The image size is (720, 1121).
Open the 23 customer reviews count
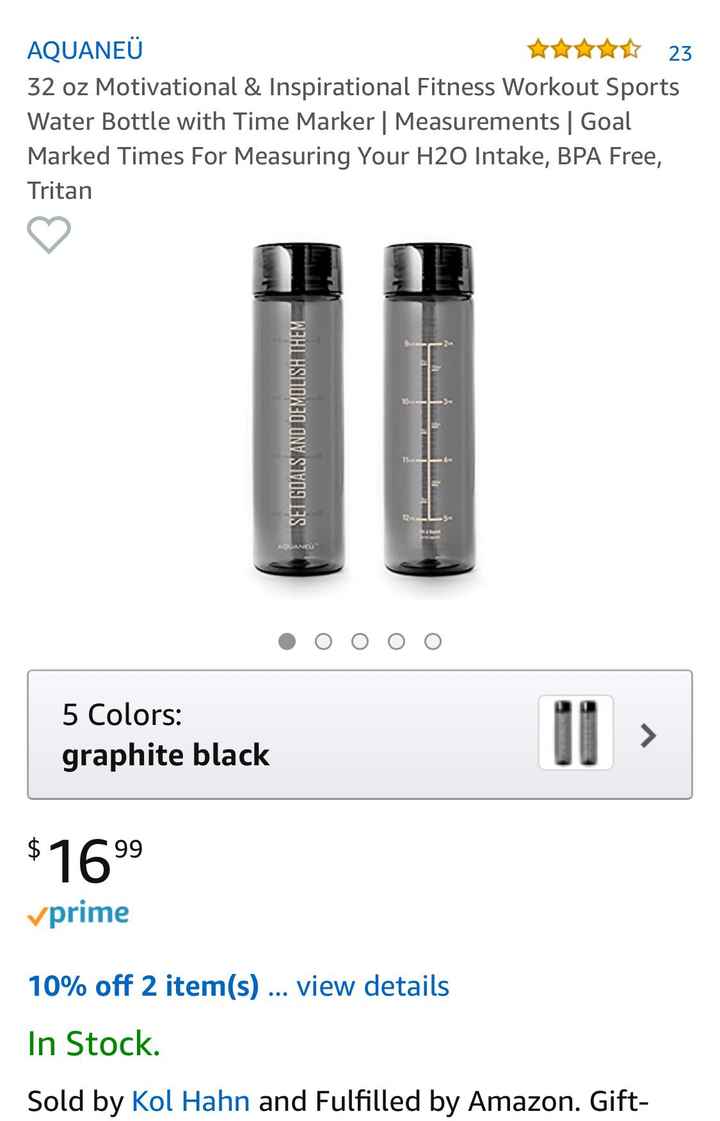pos(680,53)
